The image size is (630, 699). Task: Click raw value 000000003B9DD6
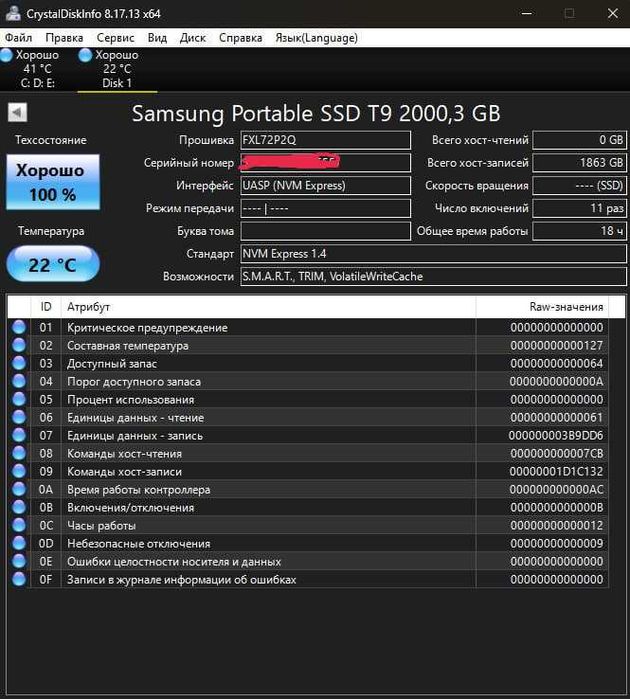coord(556,436)
